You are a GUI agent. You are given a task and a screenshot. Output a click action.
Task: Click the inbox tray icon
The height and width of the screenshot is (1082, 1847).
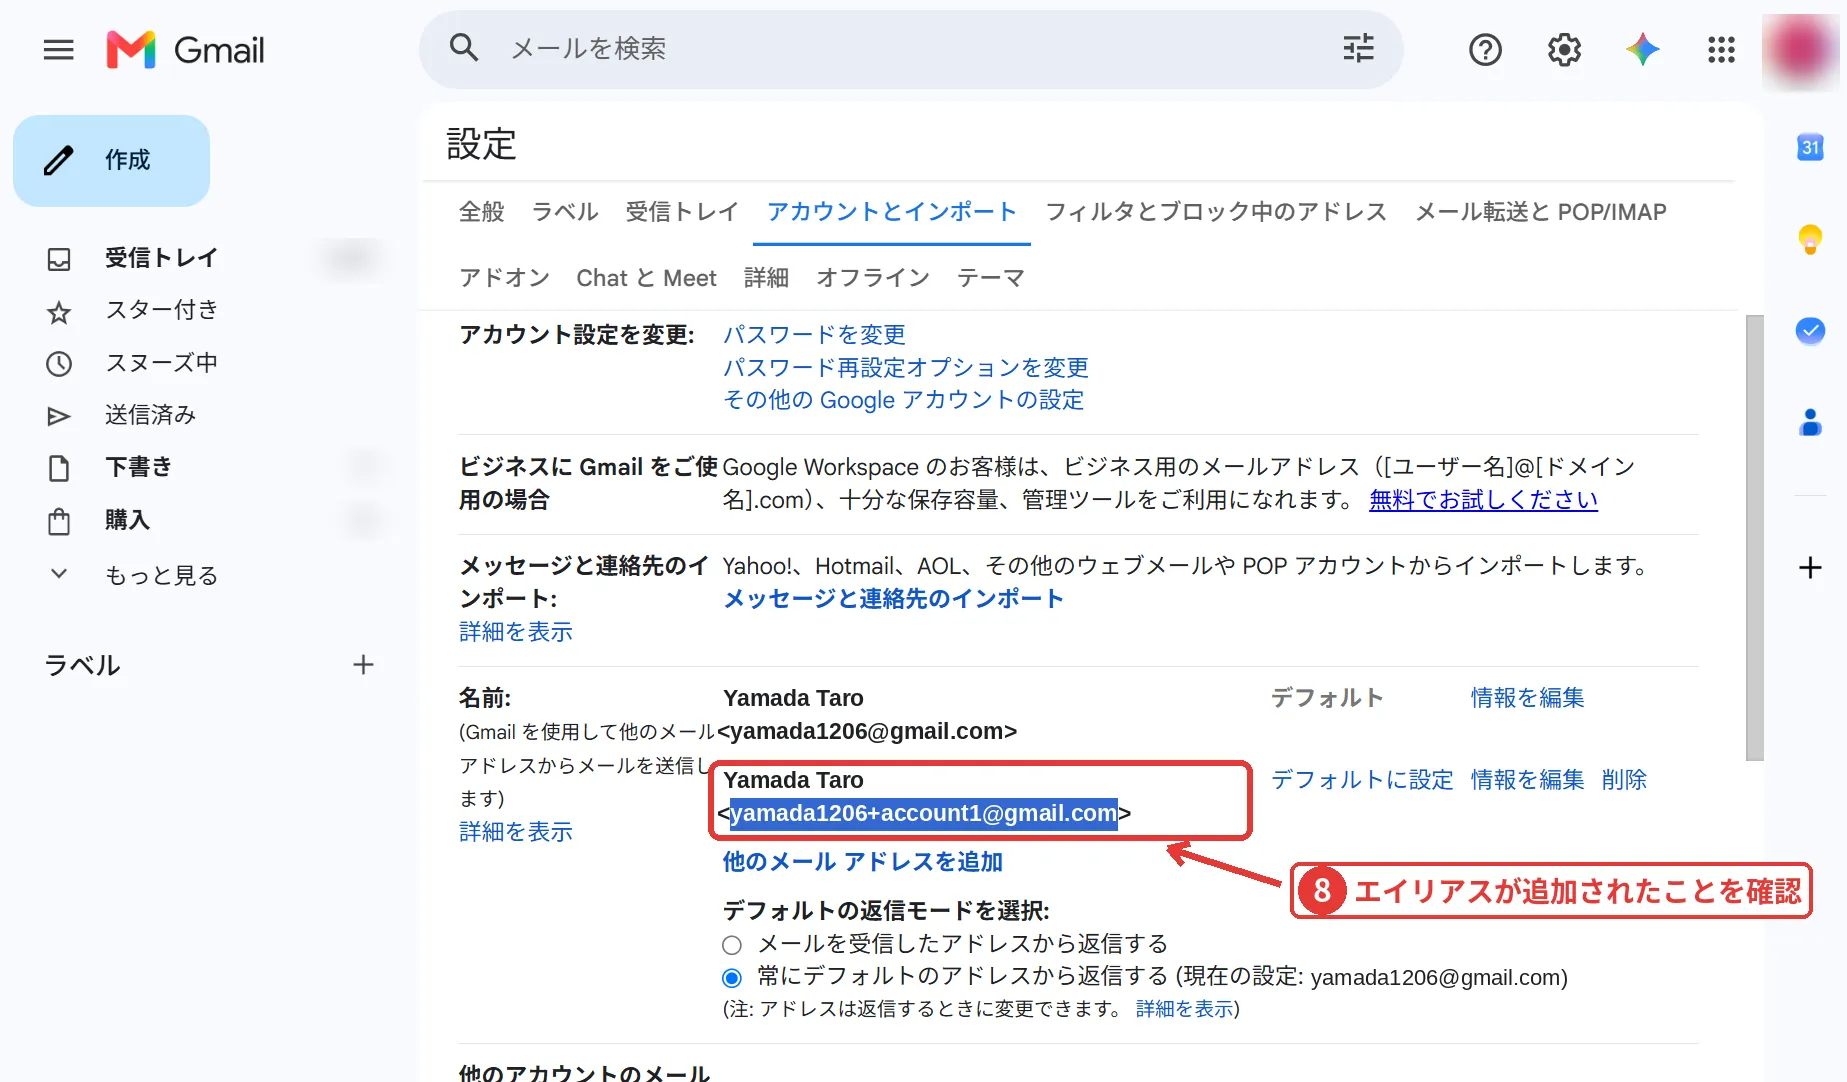(x=59, y=259)
